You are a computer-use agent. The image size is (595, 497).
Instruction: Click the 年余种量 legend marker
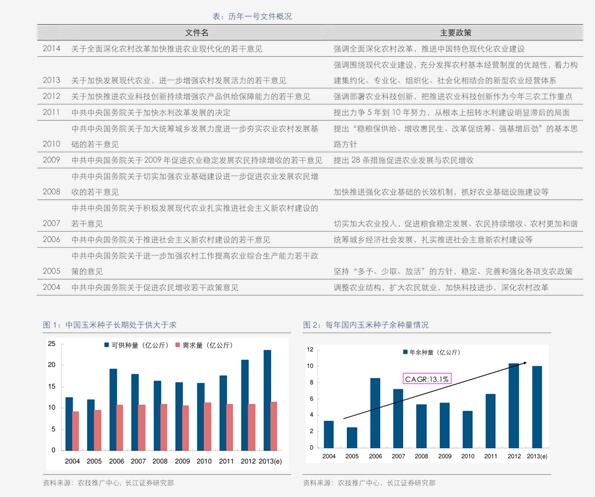point(405,352)
